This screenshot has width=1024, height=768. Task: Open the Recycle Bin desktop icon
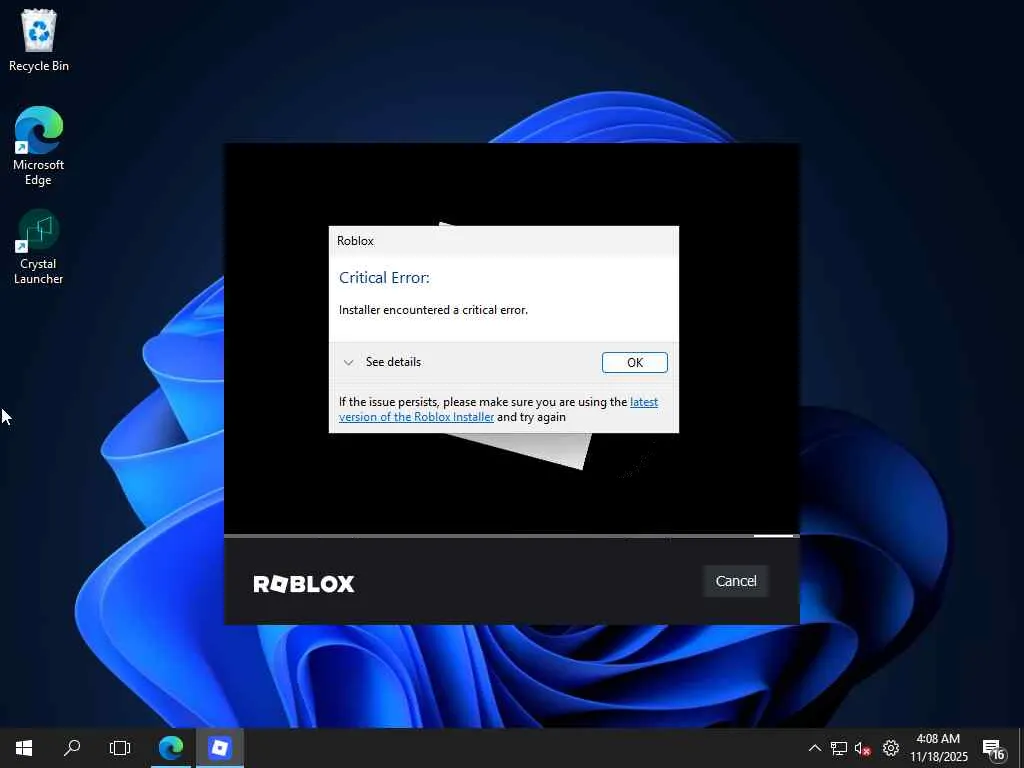click(x=39, y=41)
